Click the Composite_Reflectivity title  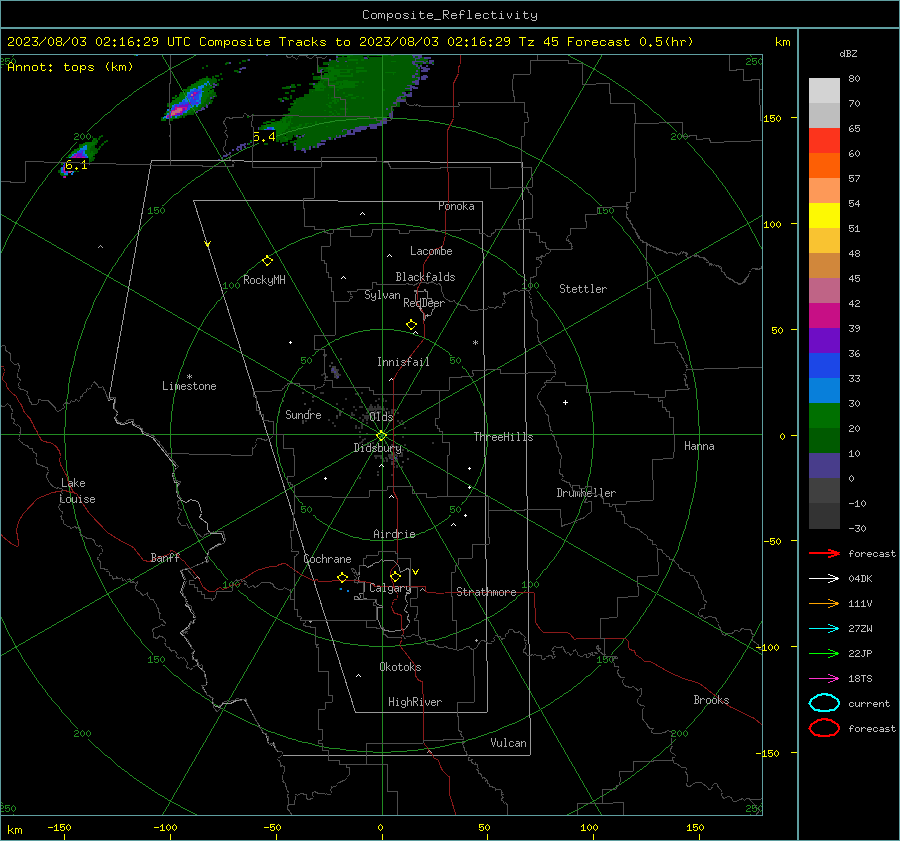[449, 15]
